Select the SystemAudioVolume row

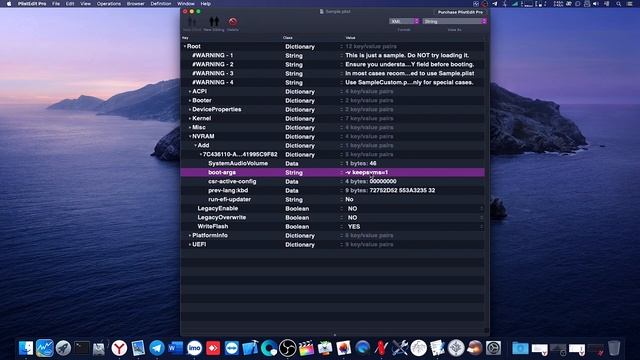[333, 163]
